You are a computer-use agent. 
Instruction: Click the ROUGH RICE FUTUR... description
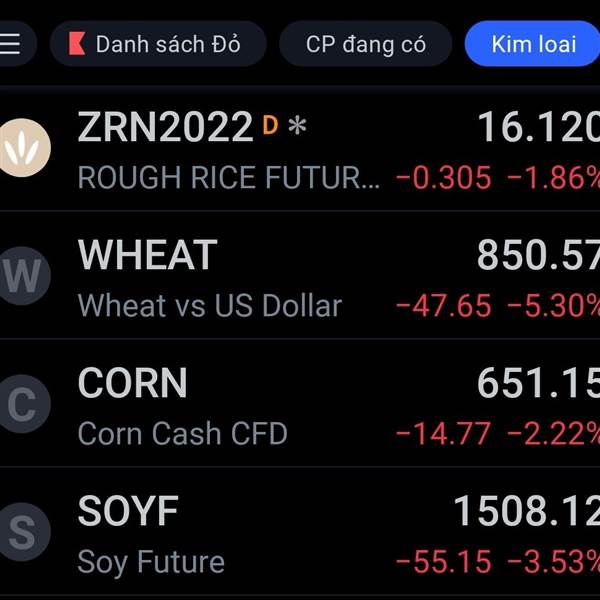229,178
